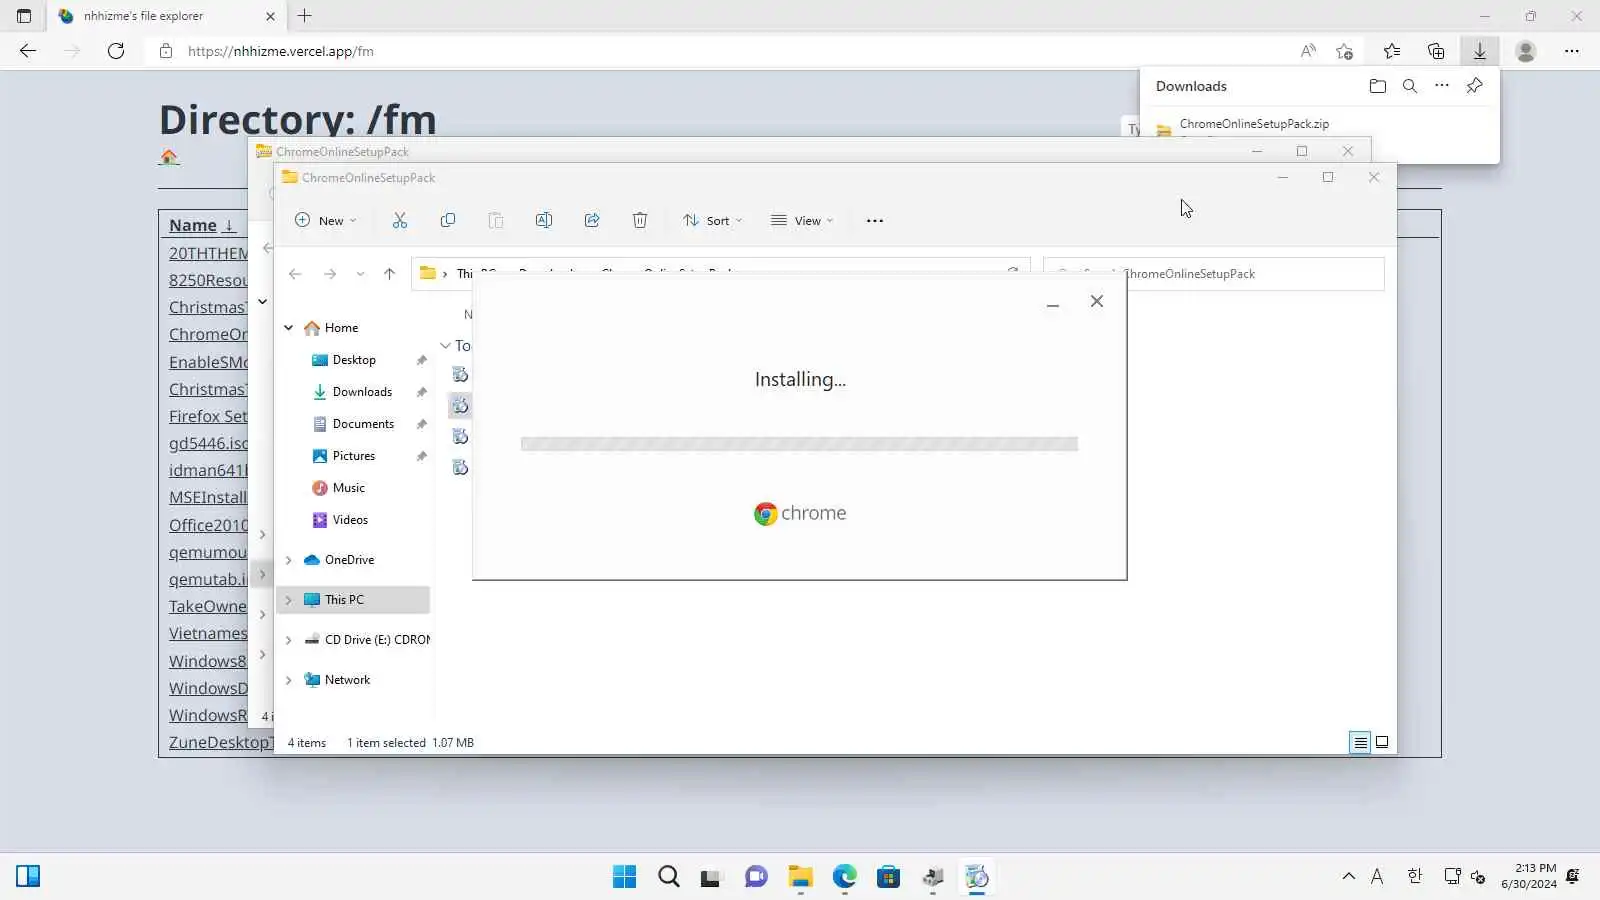Switch File Explorer to details view layout

(1360, 742)
